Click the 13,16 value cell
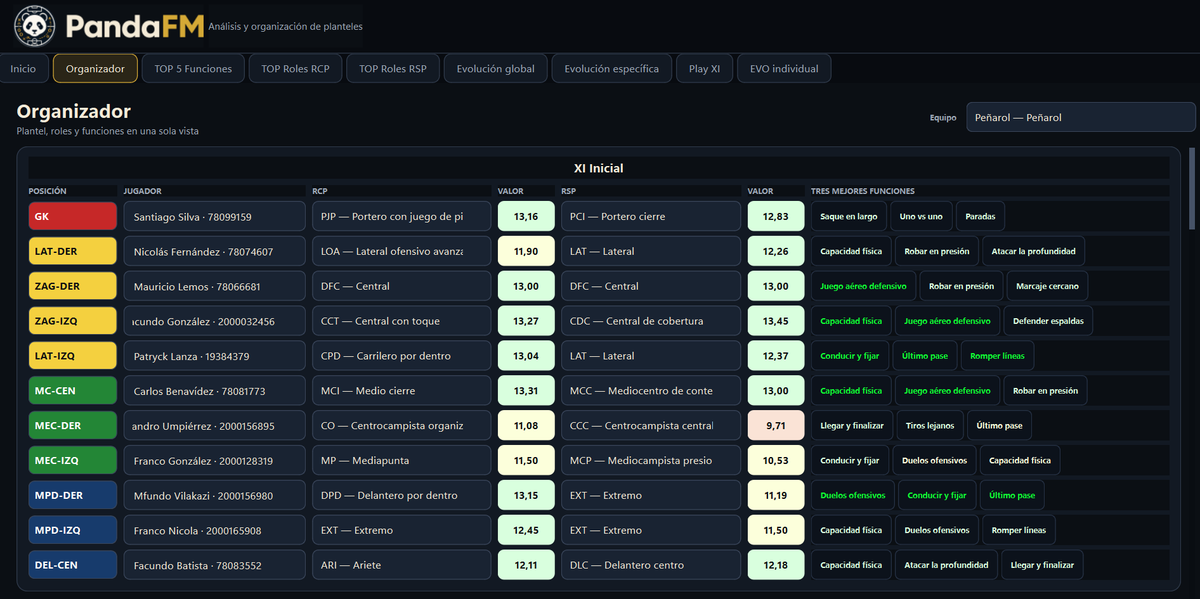This screenshot has height=599, width=1200. [x=526, y=217]
